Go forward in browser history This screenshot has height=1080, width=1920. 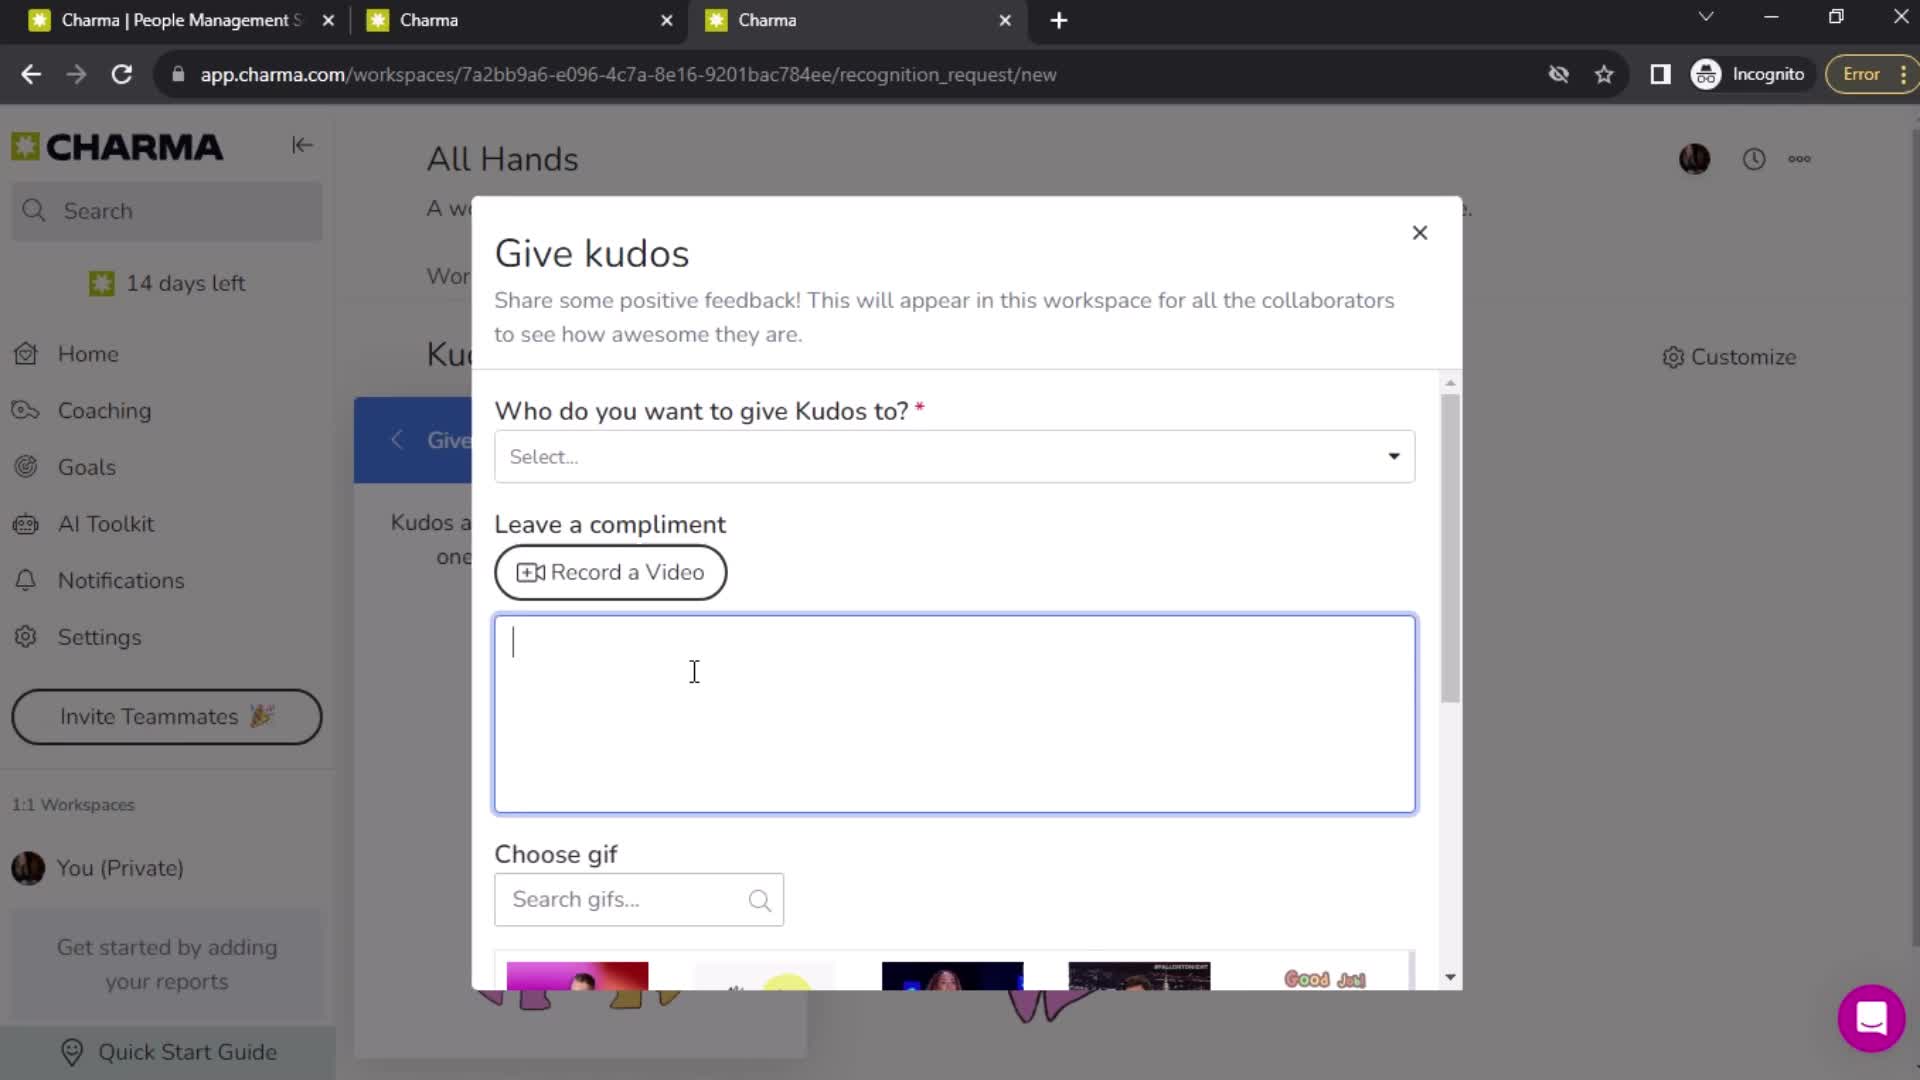point(76,74)
